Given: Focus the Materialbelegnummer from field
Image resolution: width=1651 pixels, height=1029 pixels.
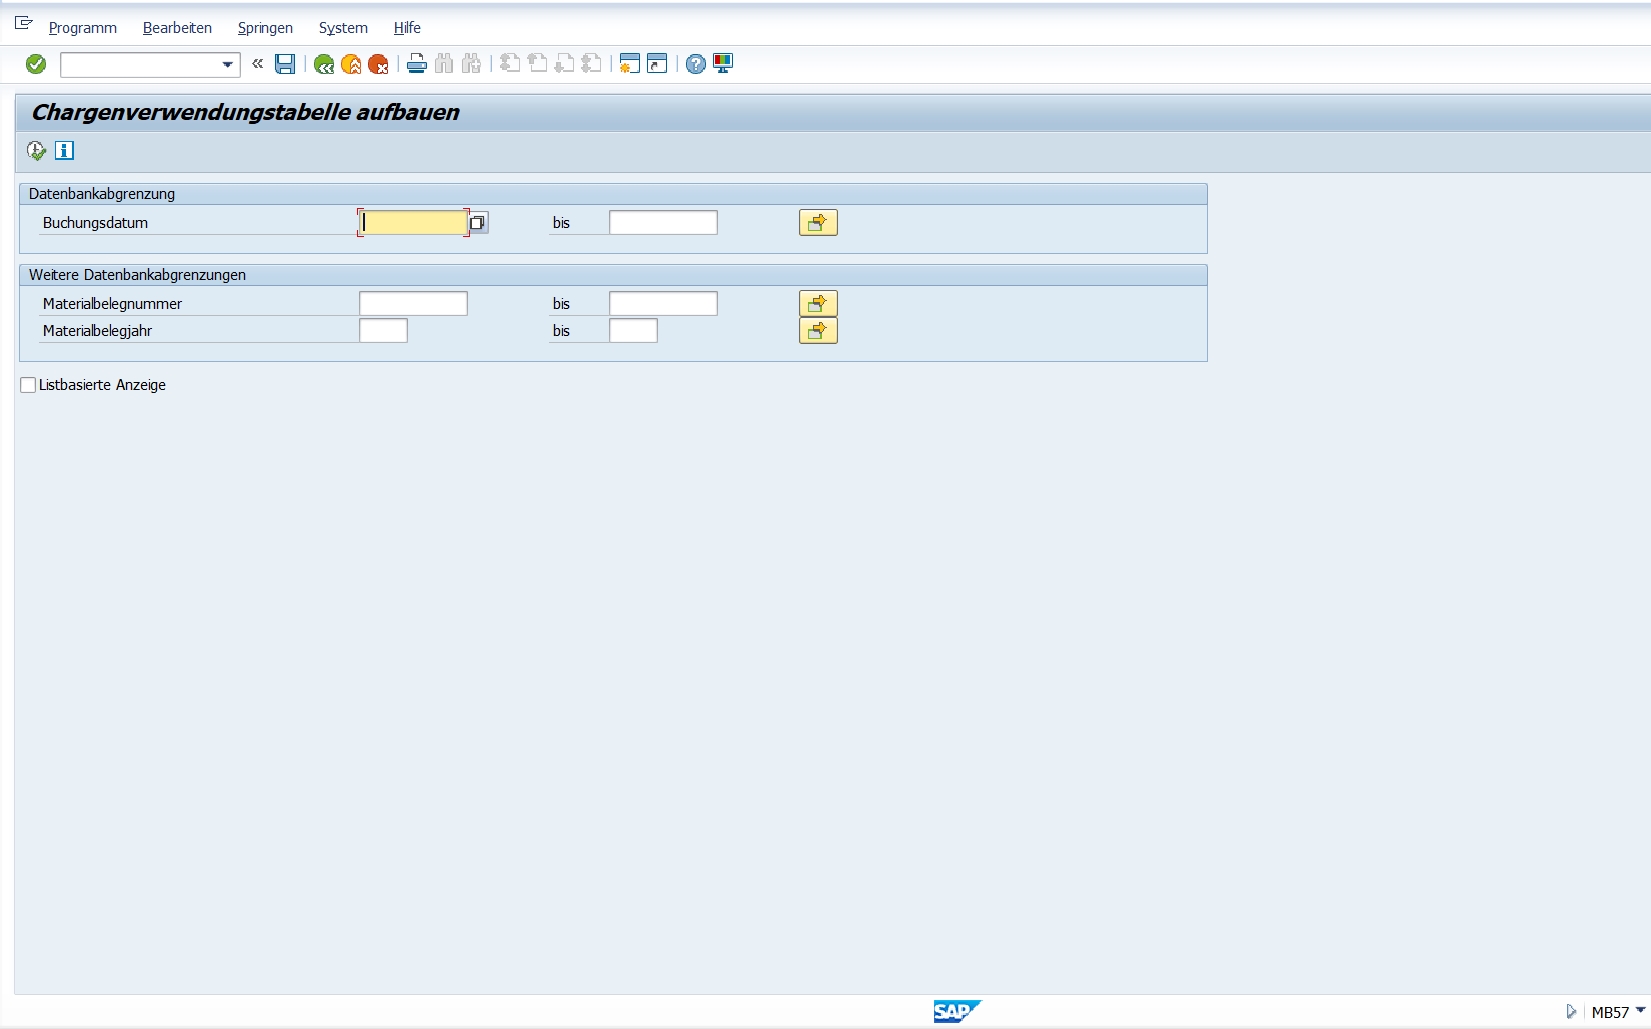Looking at the screenshot, I should click(413, 304).
